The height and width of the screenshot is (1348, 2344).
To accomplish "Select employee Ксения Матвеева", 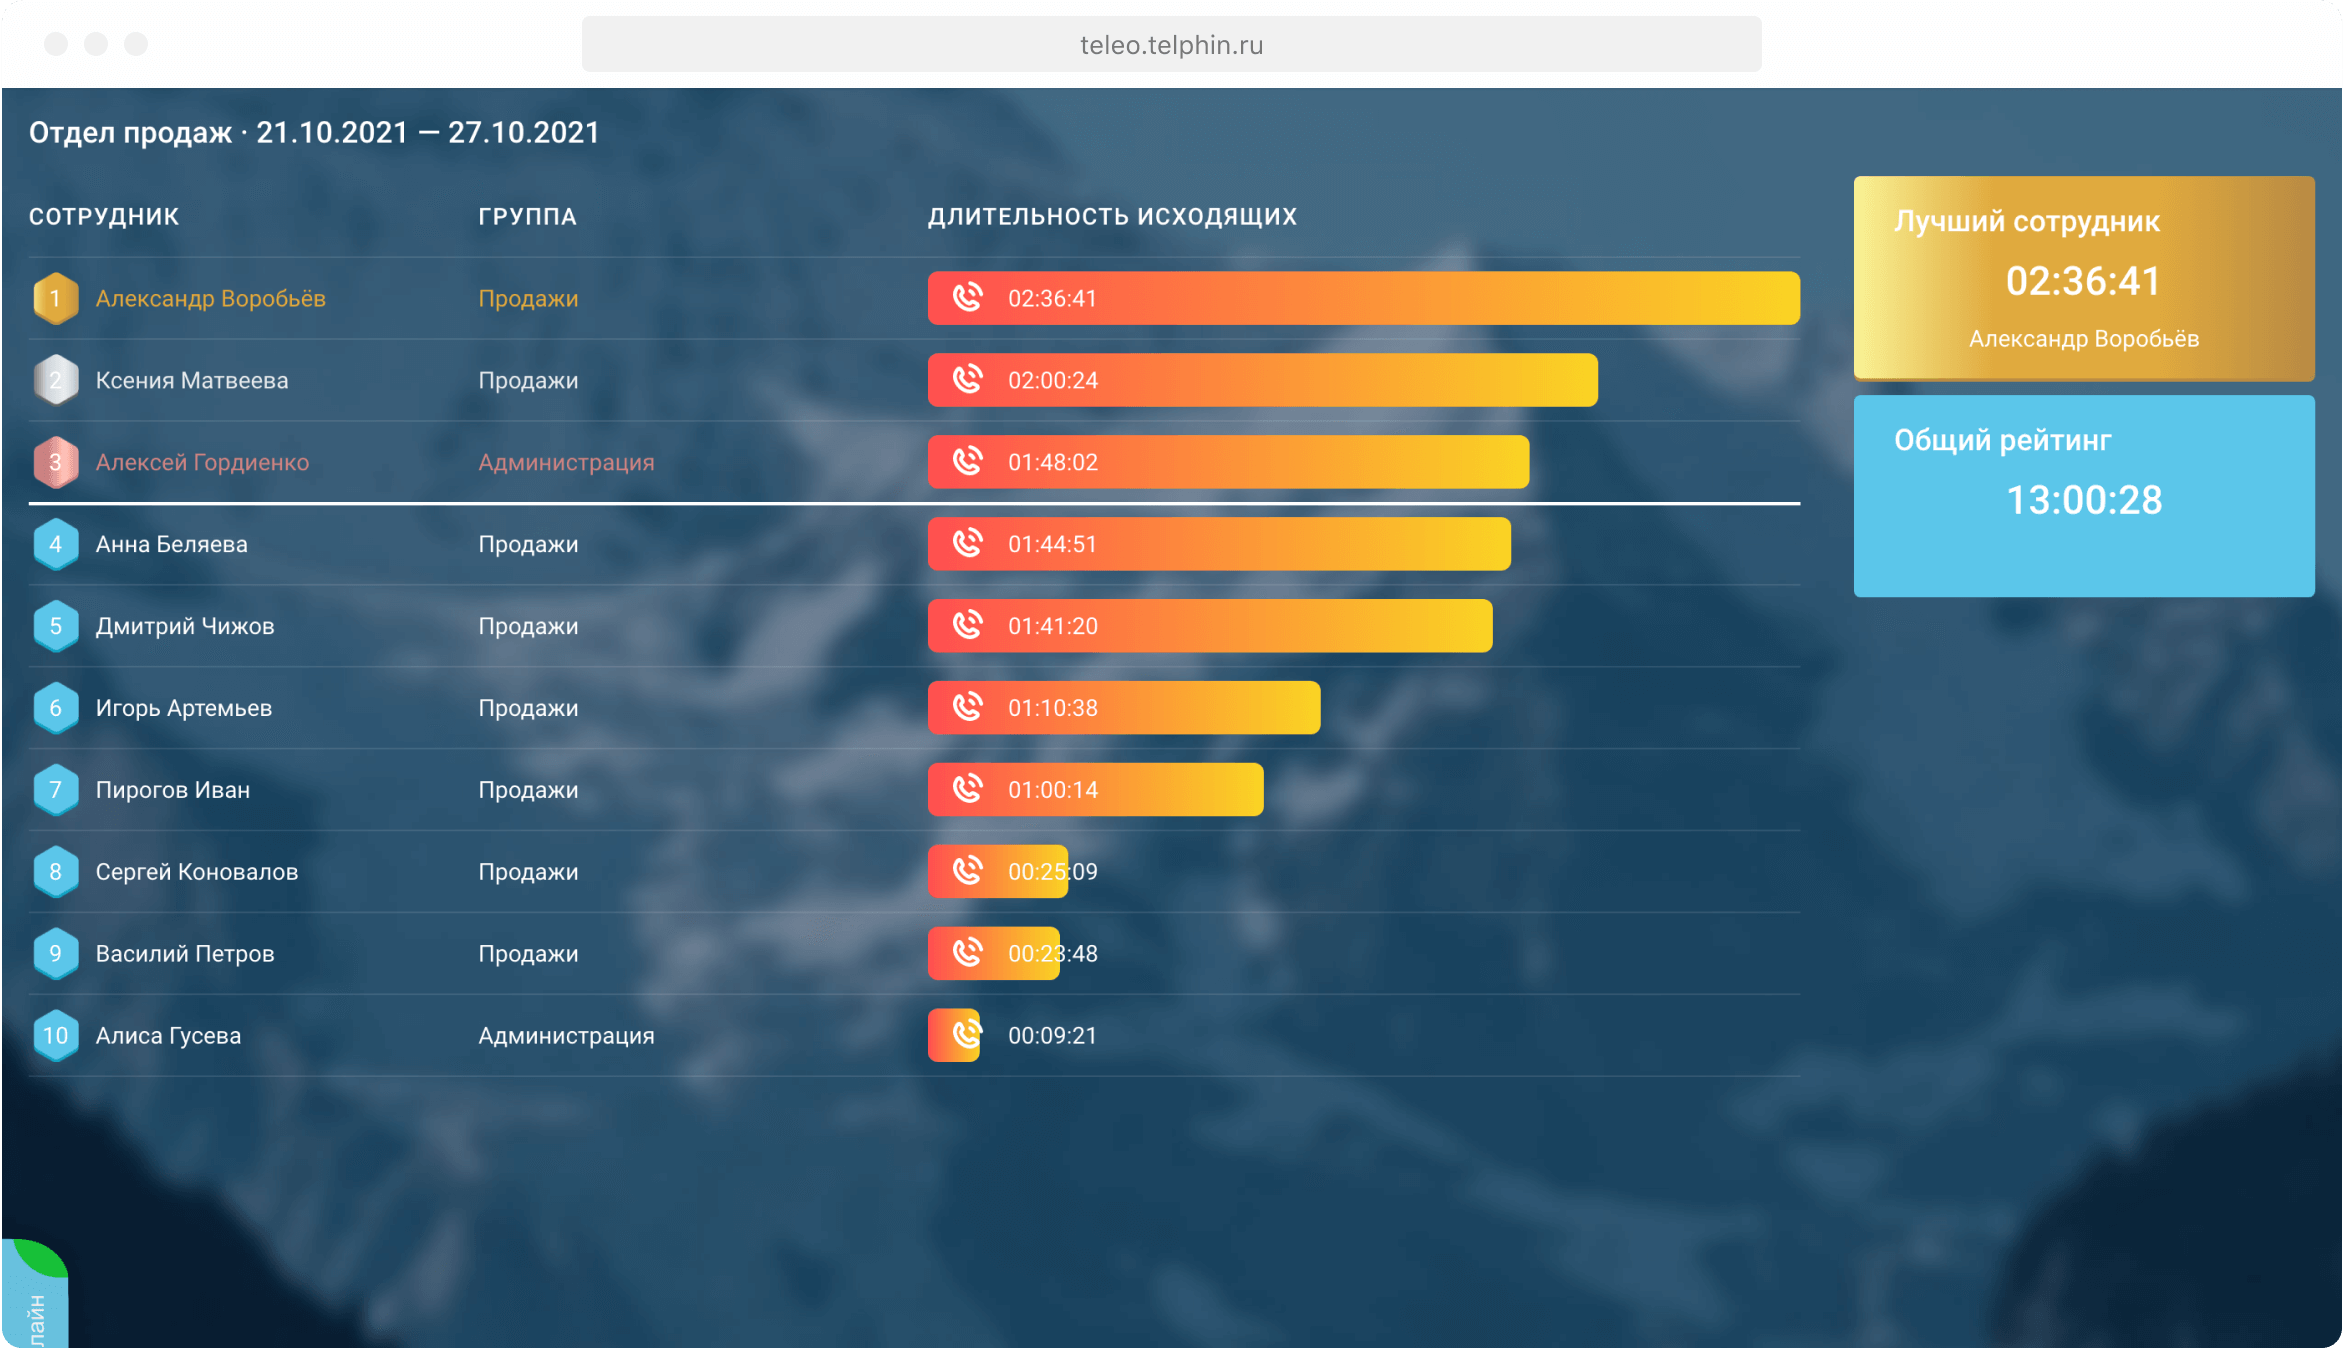I will (192, 380).
